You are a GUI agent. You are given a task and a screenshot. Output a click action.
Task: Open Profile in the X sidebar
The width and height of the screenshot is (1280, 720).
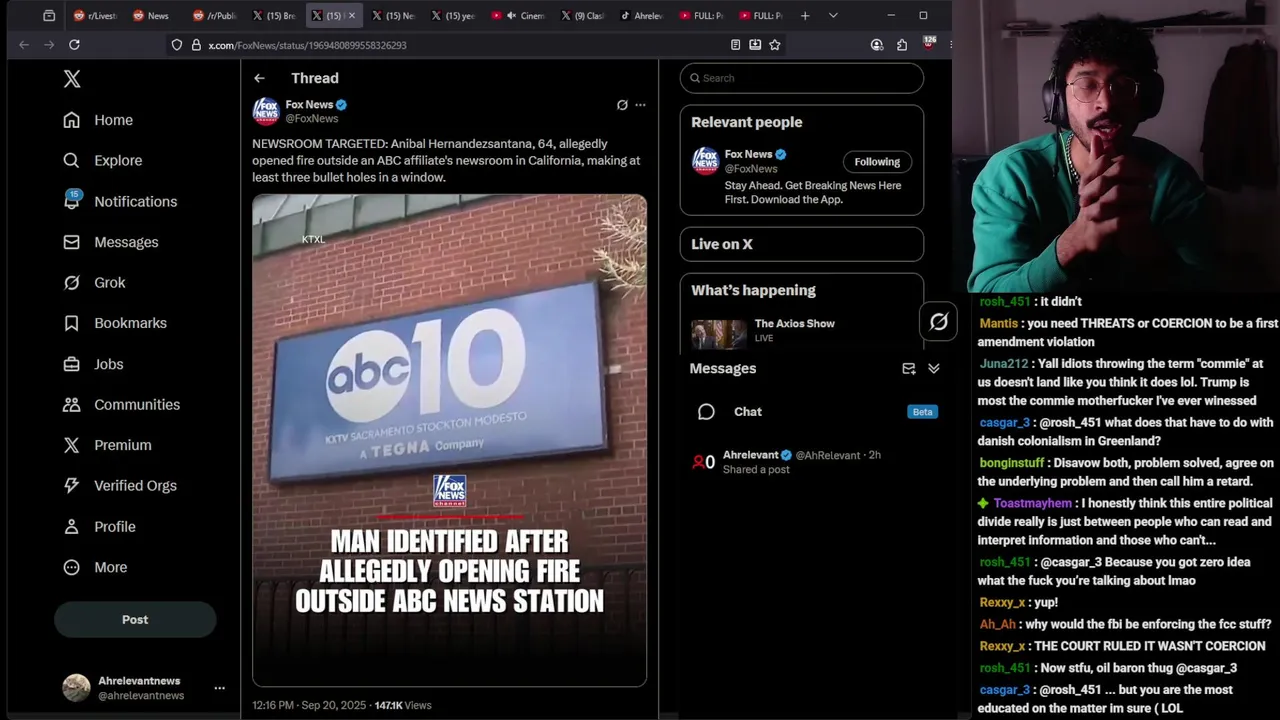pos(99,526)
